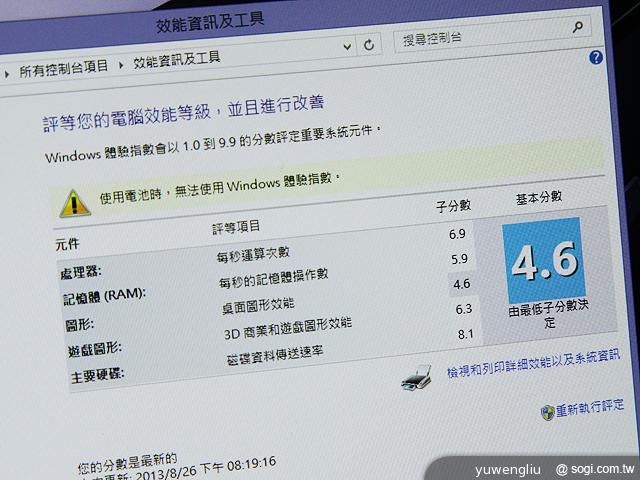Open 檢視和列印詳細效能以及系統資訊 link
This screenshot has width=640, height=480.
click(x=533, y=363)
